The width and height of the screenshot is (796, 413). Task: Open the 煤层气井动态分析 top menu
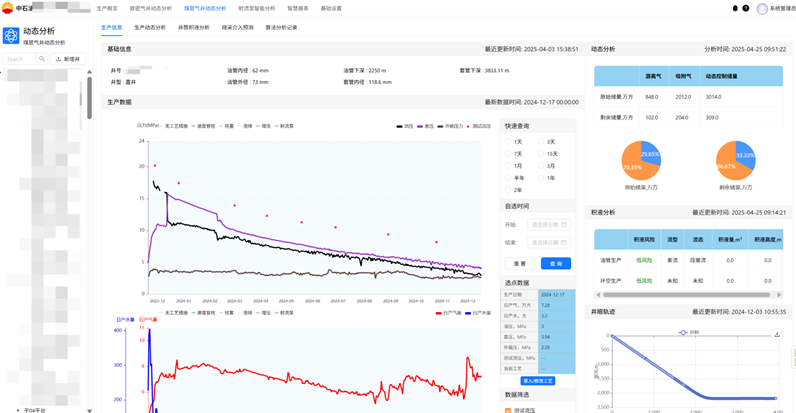[205, 9]
